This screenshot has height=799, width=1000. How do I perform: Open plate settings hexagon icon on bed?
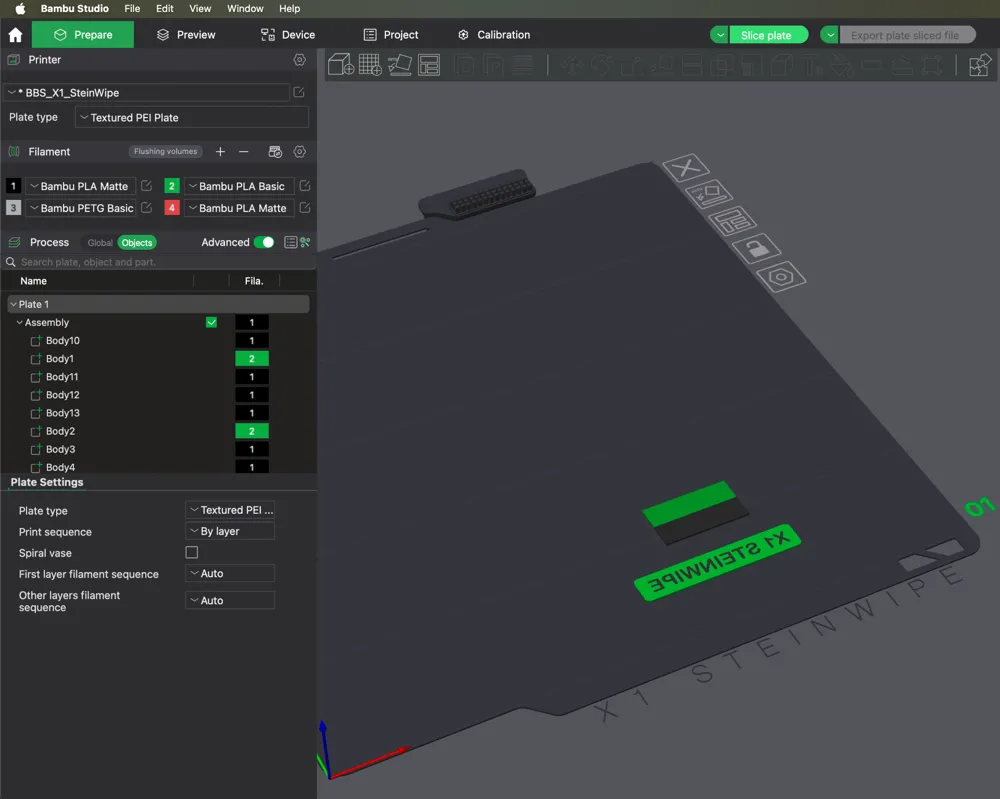780,276
